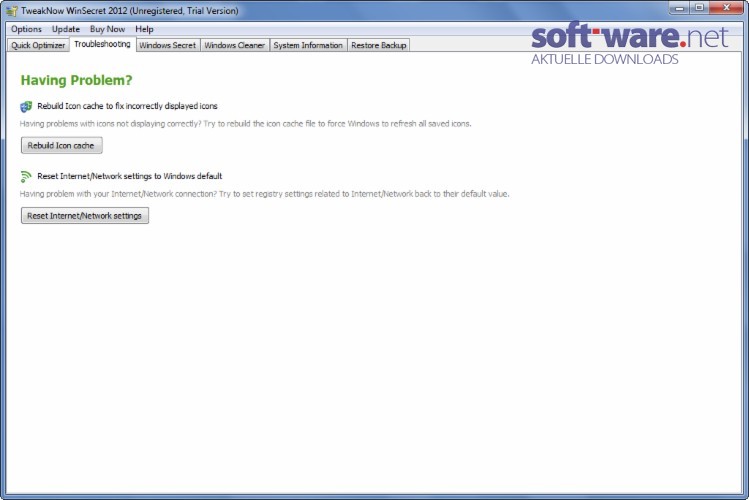The image size is (749, 500).
Task: Open the Windows Cleaner tab
Action: click(235, 45)
